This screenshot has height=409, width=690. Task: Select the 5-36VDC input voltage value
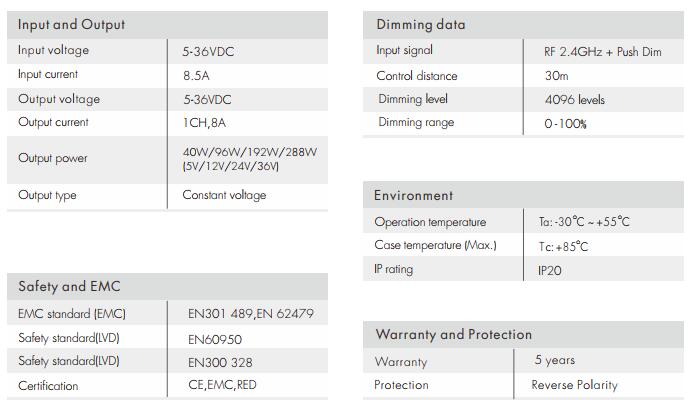(x=207, y=51)
